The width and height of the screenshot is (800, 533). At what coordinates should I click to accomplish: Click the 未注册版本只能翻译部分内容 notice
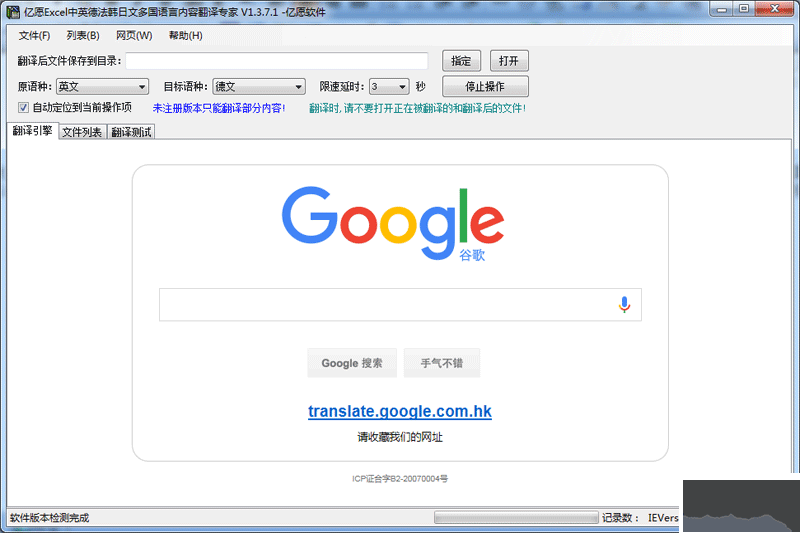click(219, 108)
